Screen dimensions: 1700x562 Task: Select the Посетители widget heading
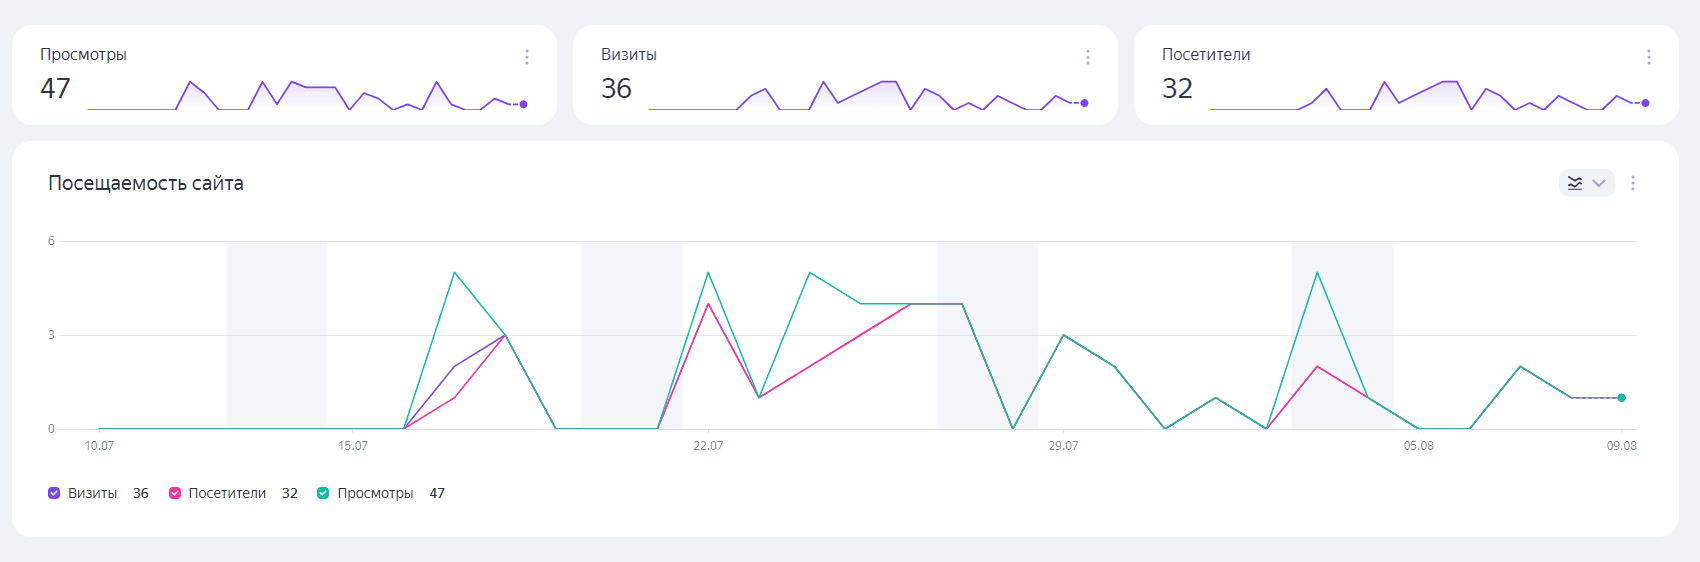1205,55
